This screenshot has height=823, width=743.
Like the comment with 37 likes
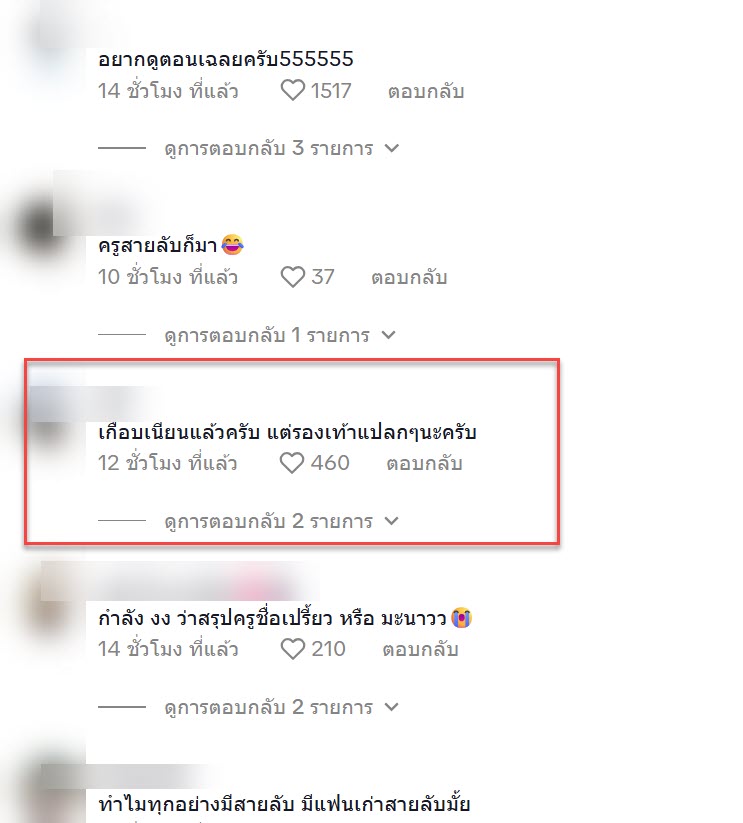293,277
